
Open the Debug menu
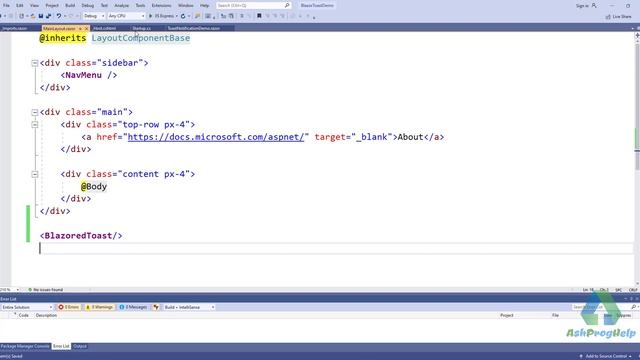(x=87, y=5)
